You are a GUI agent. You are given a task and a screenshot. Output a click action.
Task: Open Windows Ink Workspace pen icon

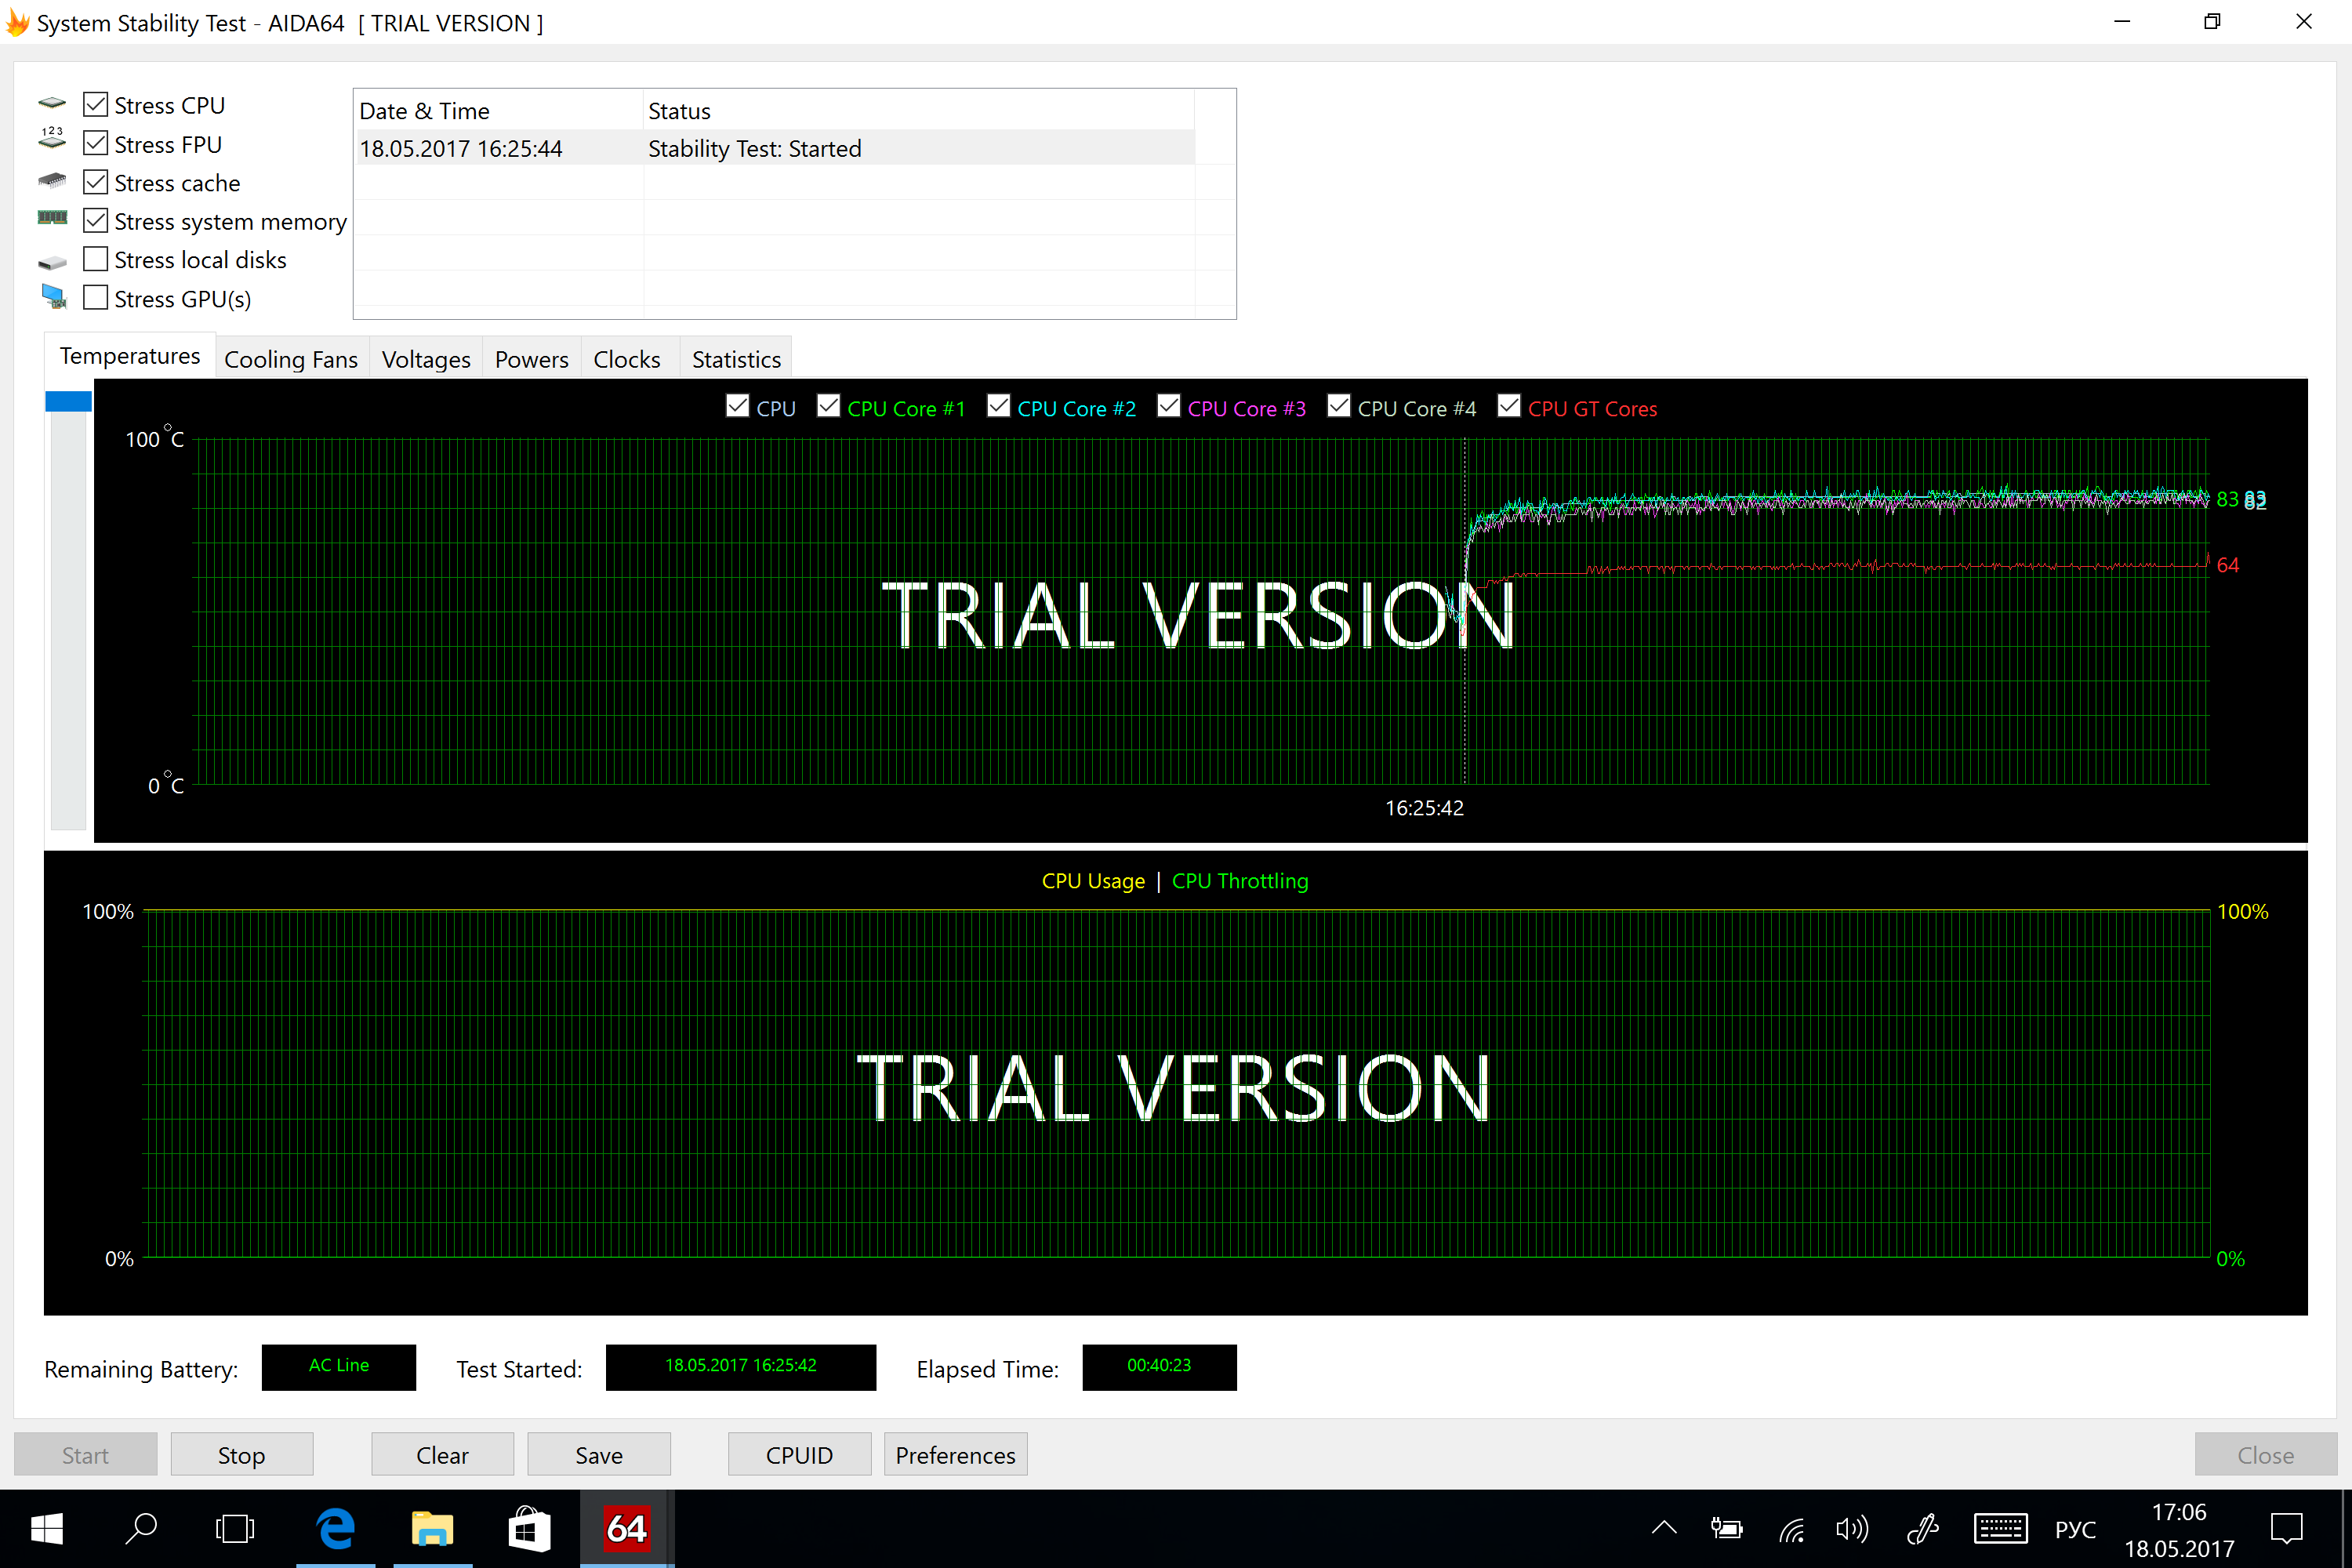click(1923, 1529)
